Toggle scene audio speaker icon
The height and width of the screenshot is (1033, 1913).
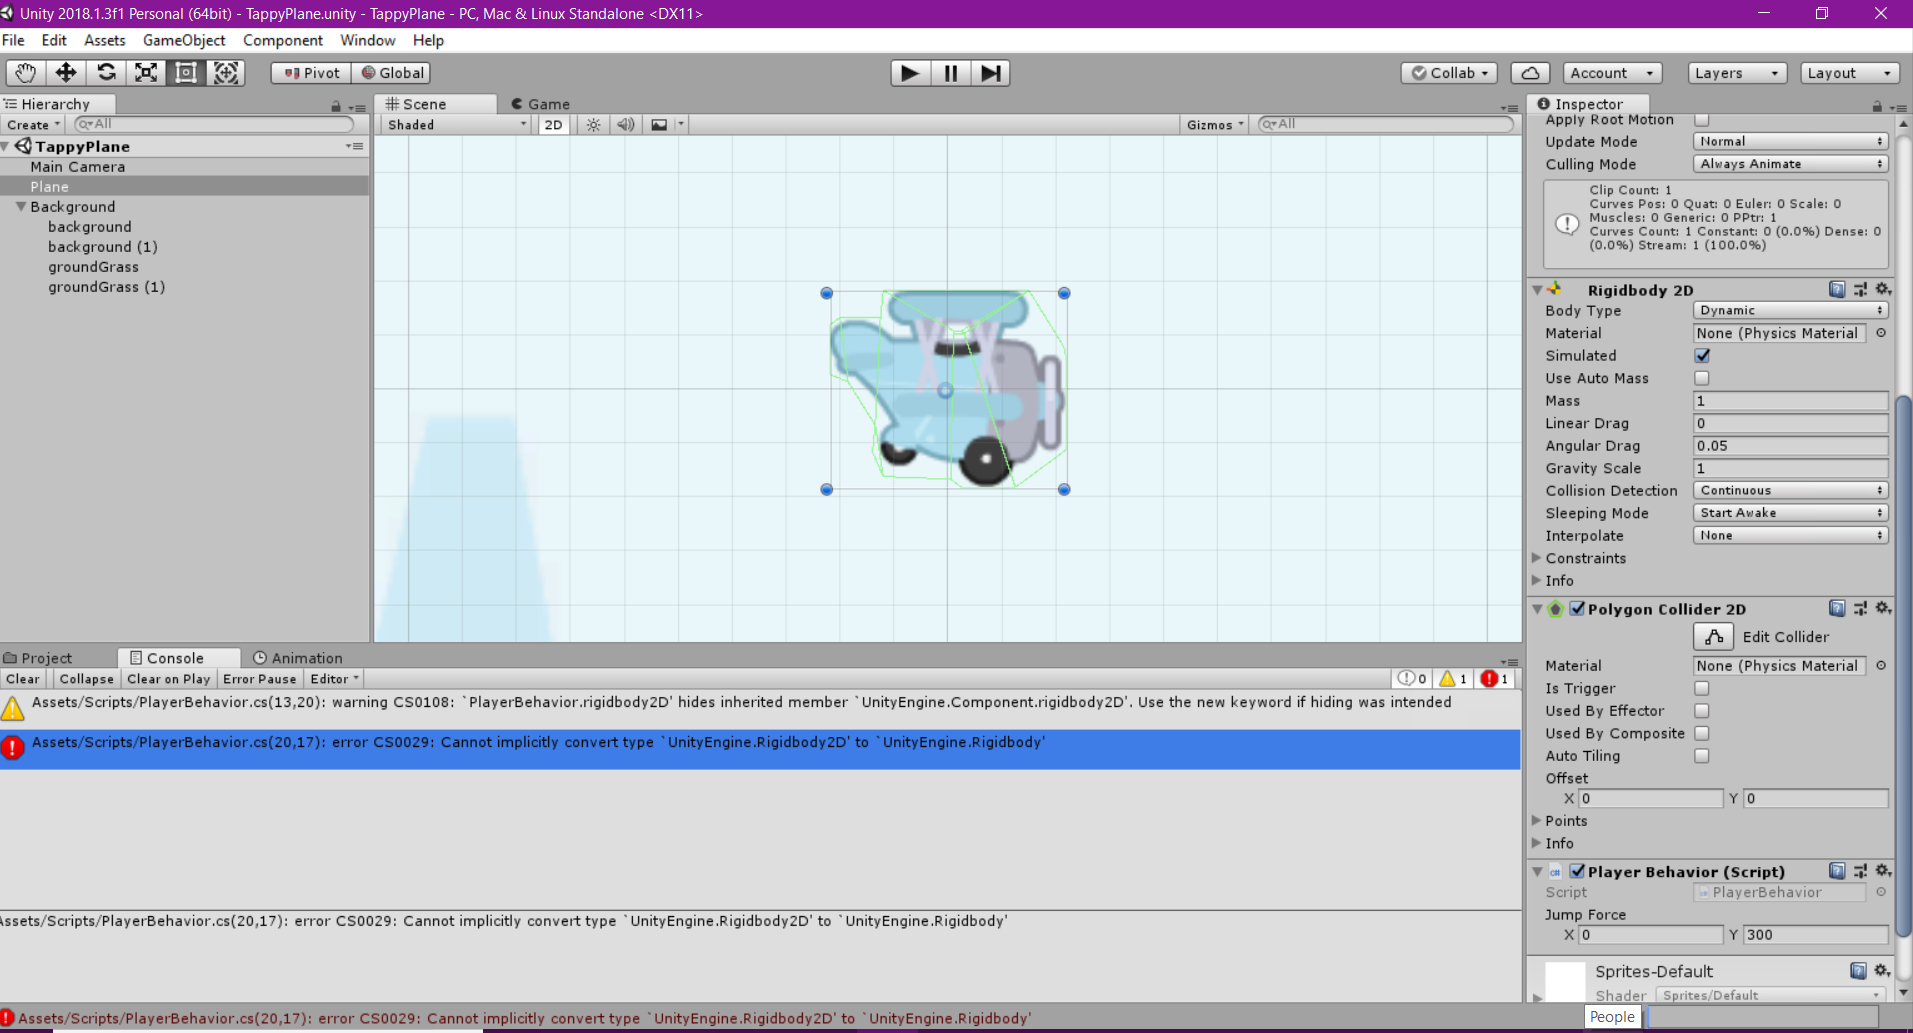pyautogui.click(x=626, y=125)
